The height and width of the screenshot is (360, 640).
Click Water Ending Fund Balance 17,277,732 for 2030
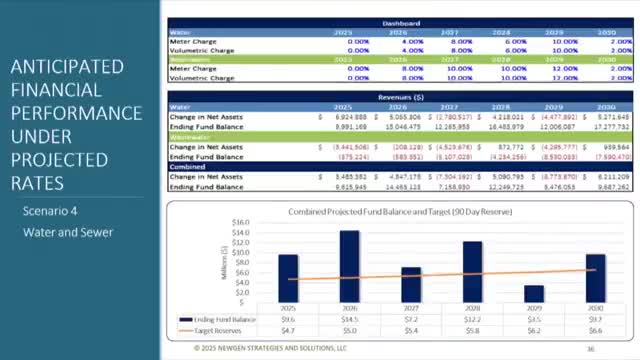tap(613, 127)
